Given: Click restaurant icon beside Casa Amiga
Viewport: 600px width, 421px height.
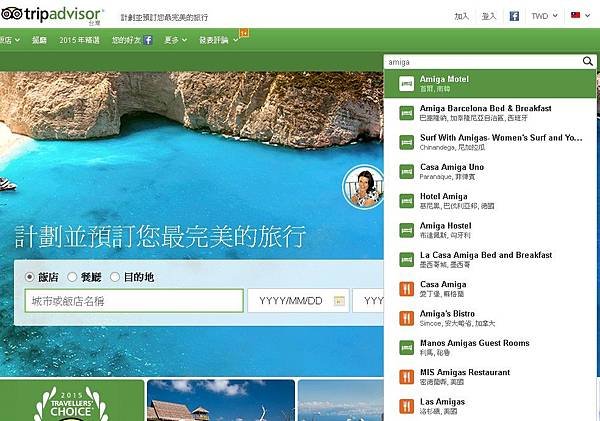Looking at the screenshot, I should [406, 289].
